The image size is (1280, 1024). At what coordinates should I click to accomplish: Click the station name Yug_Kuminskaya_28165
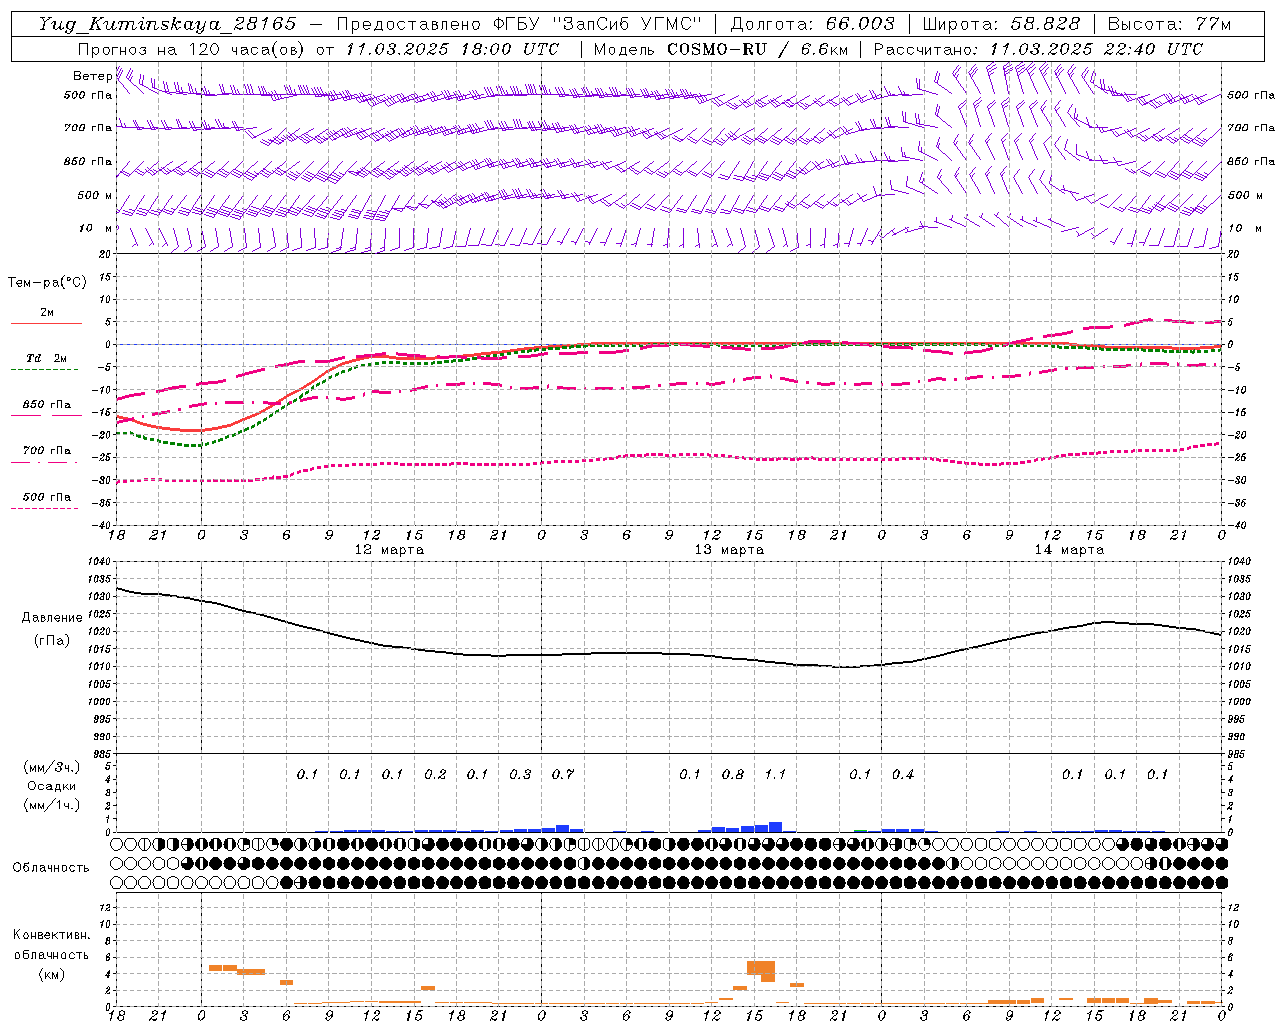click(167, 24)
